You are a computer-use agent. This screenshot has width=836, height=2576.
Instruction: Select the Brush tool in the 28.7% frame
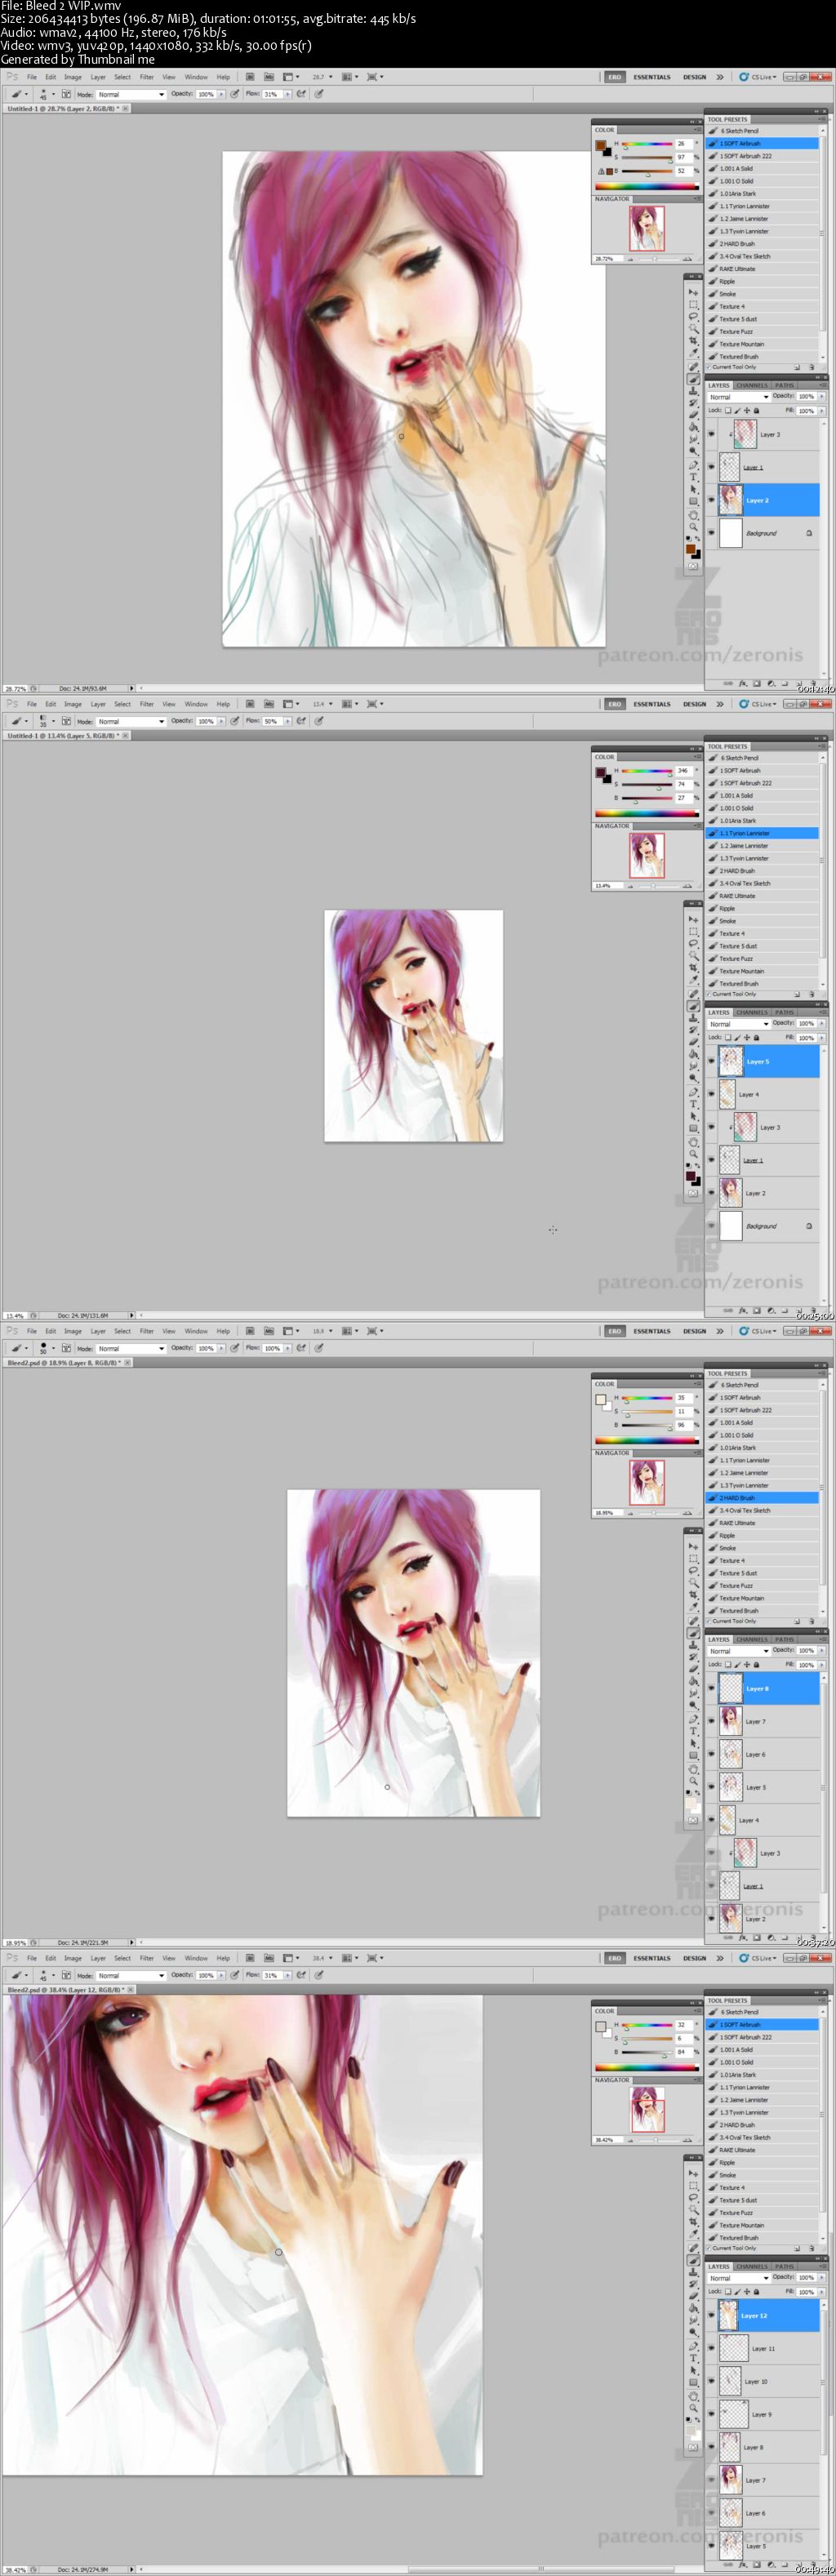(x=693, y=379)
